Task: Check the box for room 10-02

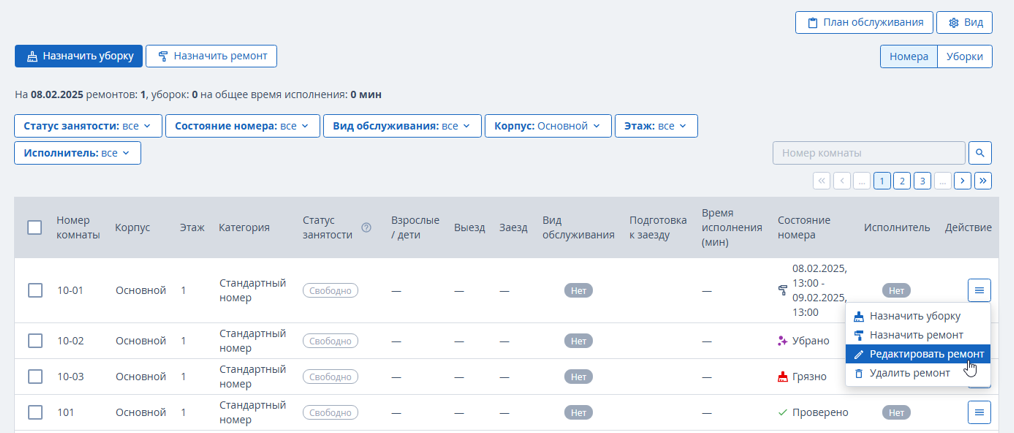Action: [x=35, y=341]
